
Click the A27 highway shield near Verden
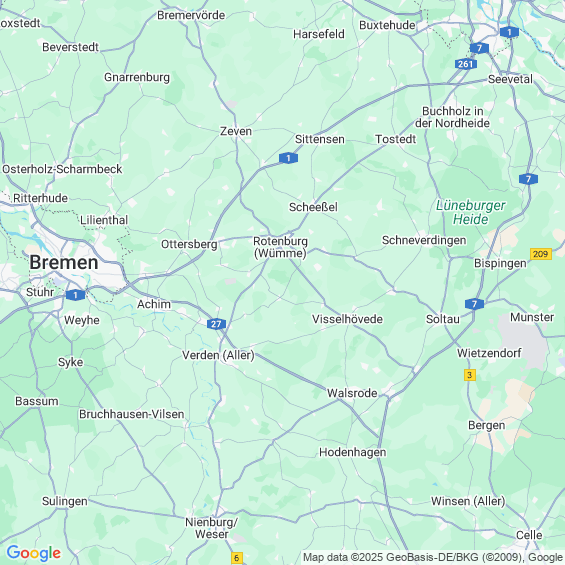click(x=216, y=324)
